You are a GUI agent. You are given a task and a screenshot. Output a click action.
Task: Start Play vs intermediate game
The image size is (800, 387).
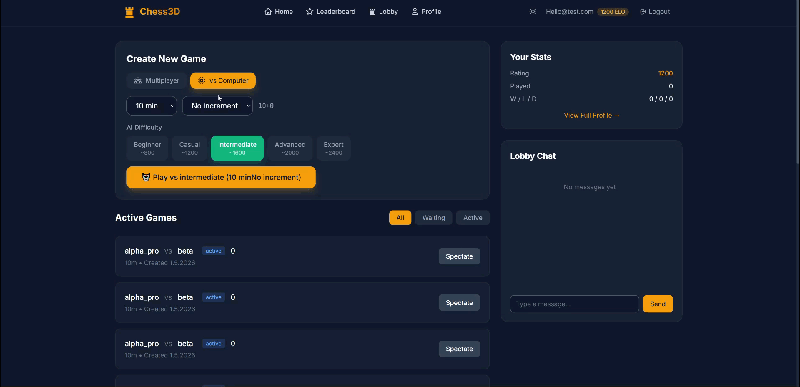coord(221,177)
